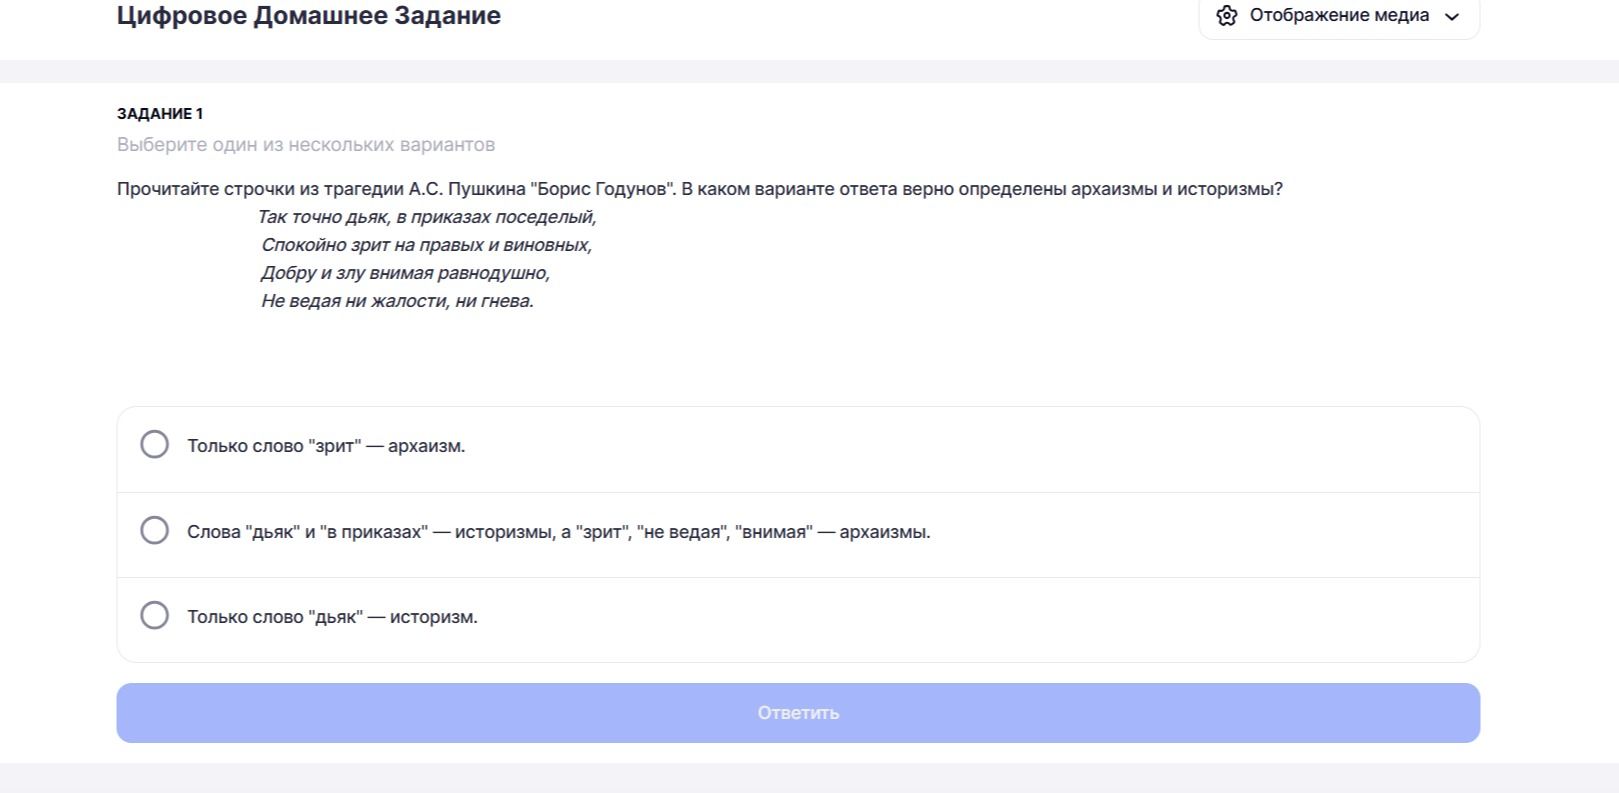Click the Ответить submit button
The image size is (1619, 793).
coord(798,713)
